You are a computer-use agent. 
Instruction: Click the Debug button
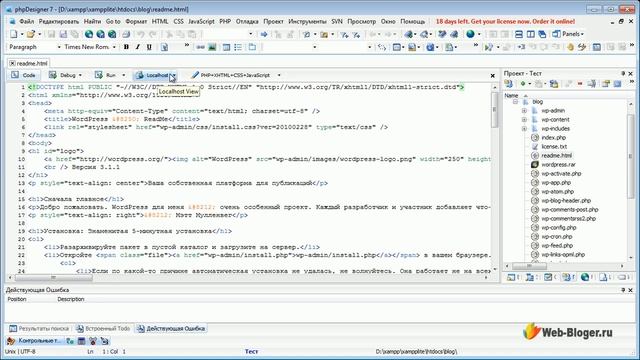pyautogui.click(x=62, y=75)
